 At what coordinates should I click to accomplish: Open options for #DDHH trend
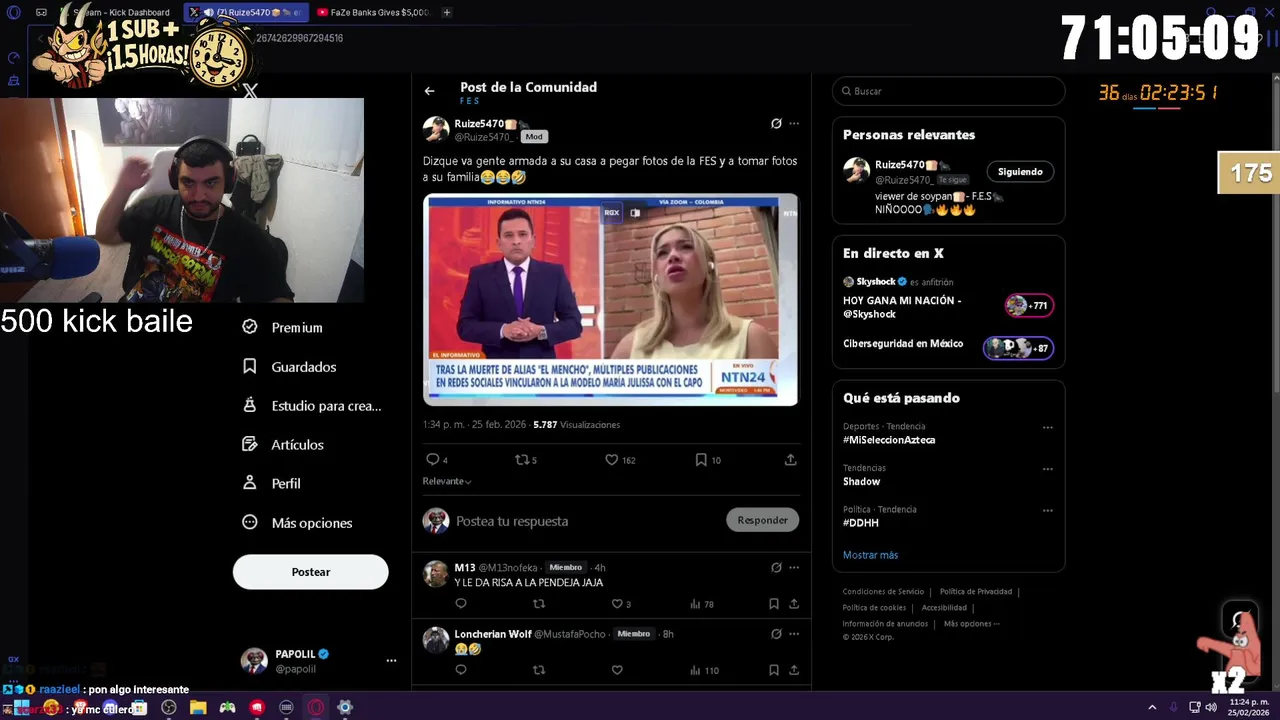pyautogui.click(x=1048, y=510)
